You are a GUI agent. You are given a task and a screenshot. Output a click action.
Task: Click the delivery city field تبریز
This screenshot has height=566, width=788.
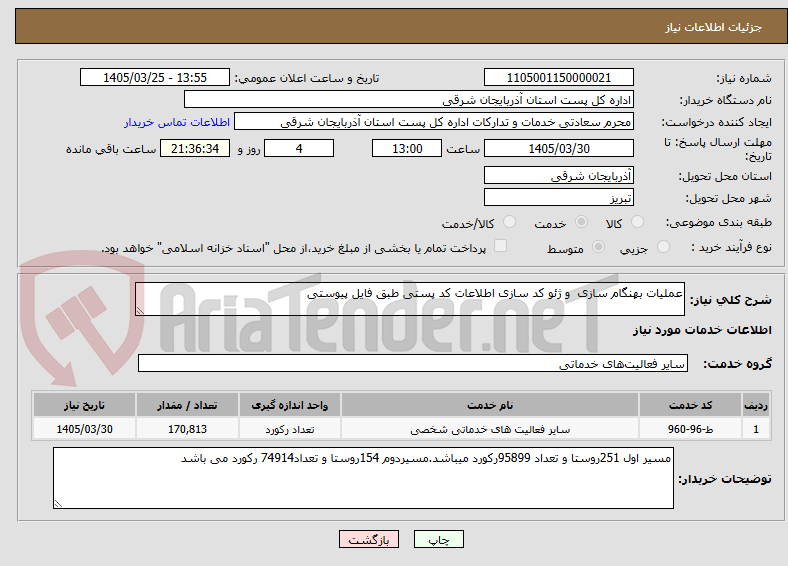coord(558,197)
